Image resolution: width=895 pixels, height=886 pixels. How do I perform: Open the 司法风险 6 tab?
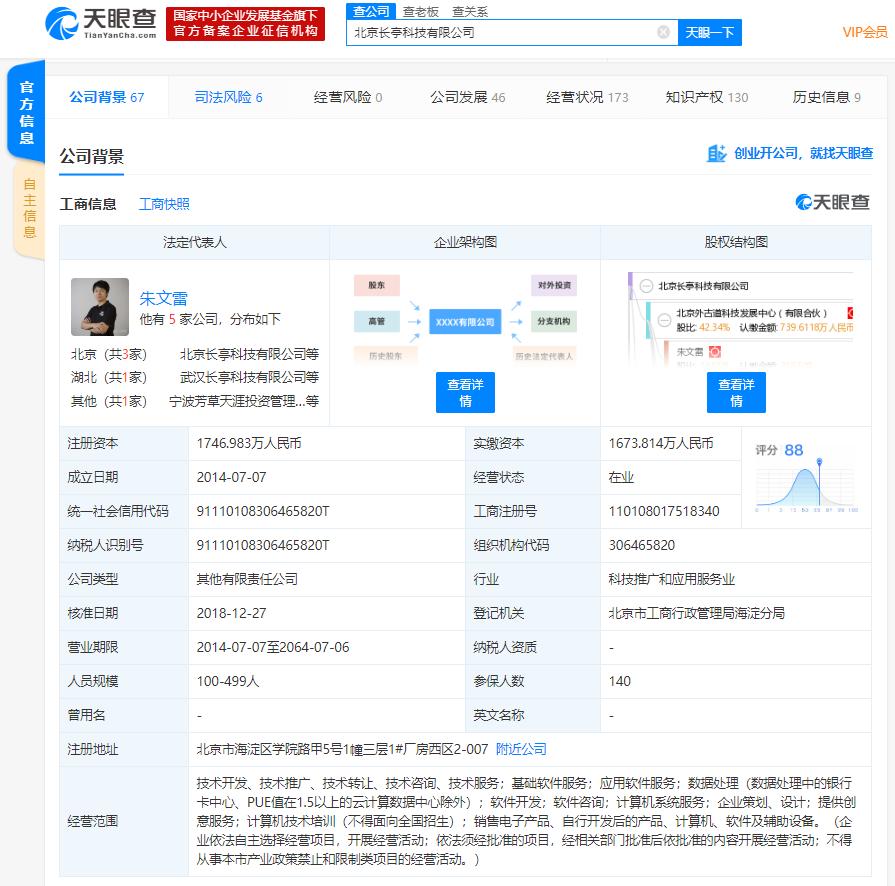(x=228, y=97)
